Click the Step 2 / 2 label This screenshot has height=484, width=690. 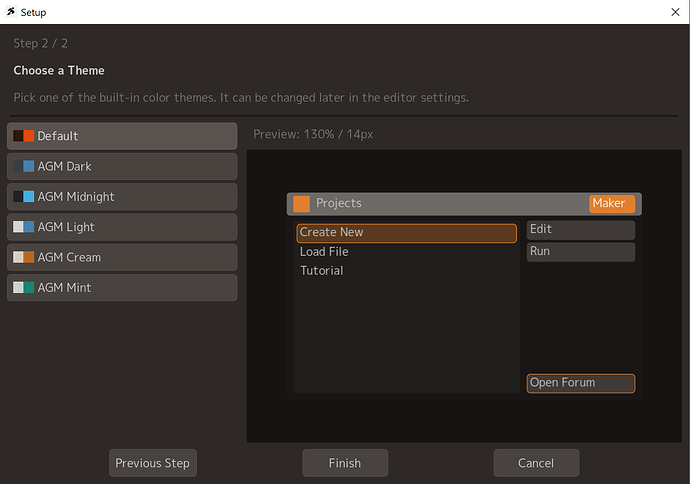tap(40, 43)
